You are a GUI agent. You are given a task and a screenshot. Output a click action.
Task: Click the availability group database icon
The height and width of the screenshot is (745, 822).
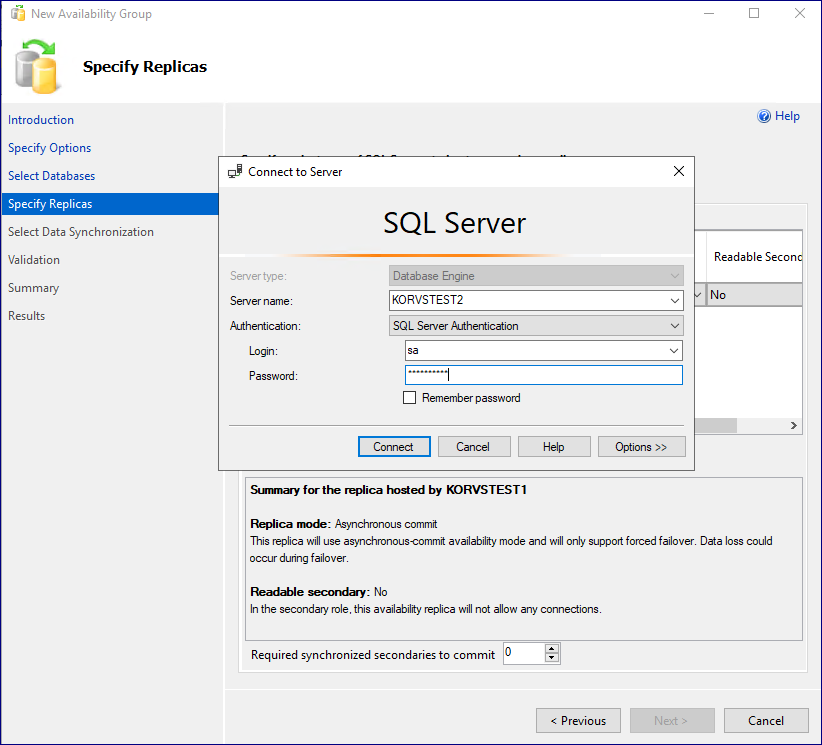tap(36, 67)
